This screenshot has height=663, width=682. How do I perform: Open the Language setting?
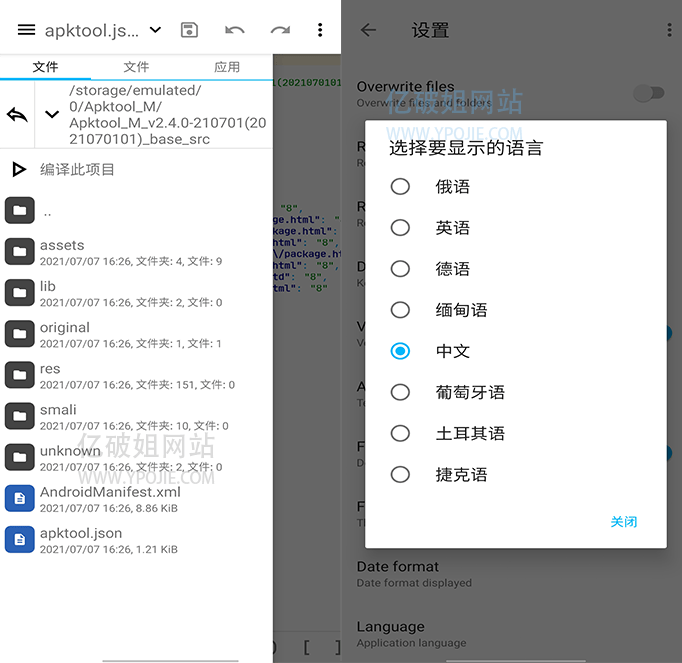click(511, 634)
